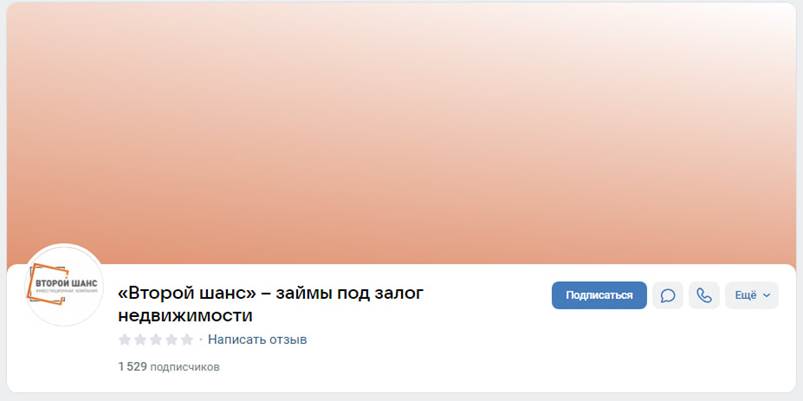Open the Написать отзыв link
Image resolution: width=803 pixels, height=401 pixels.
[257, 340]
